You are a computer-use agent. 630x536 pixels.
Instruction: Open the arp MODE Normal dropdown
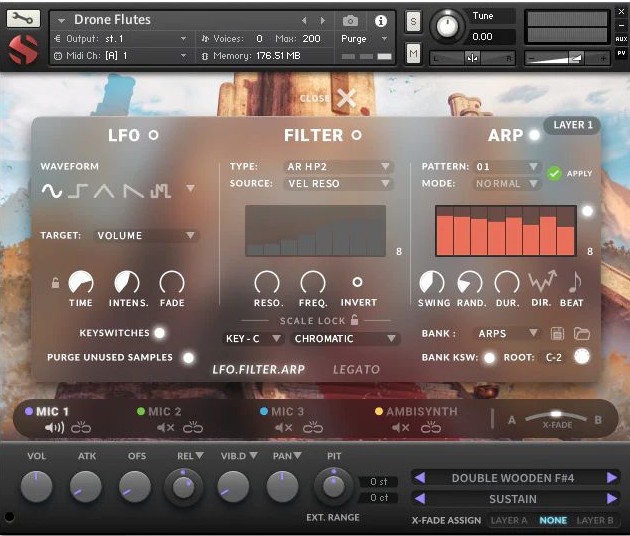[507, 184]
